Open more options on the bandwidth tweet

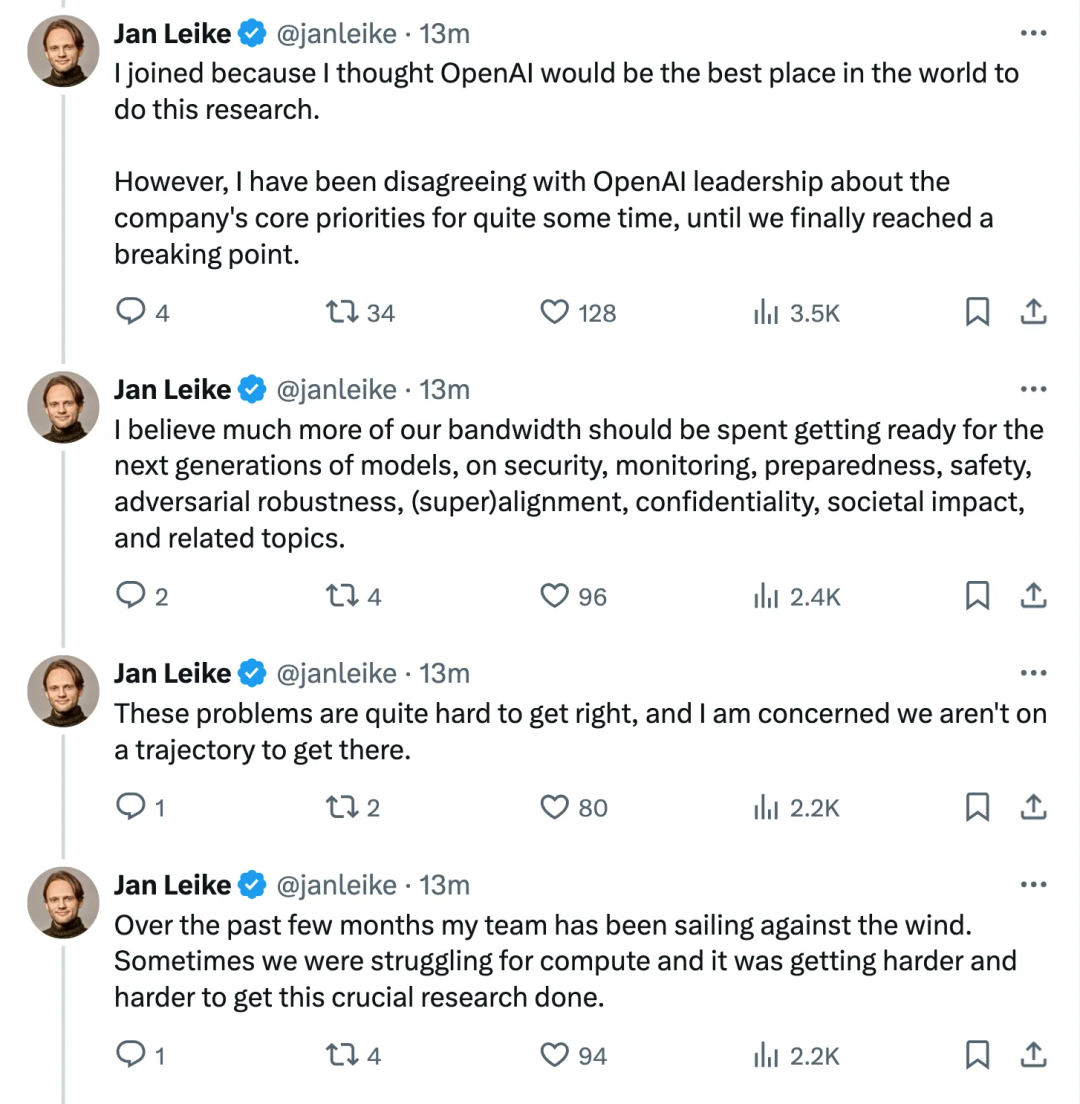pos(1032,389)
